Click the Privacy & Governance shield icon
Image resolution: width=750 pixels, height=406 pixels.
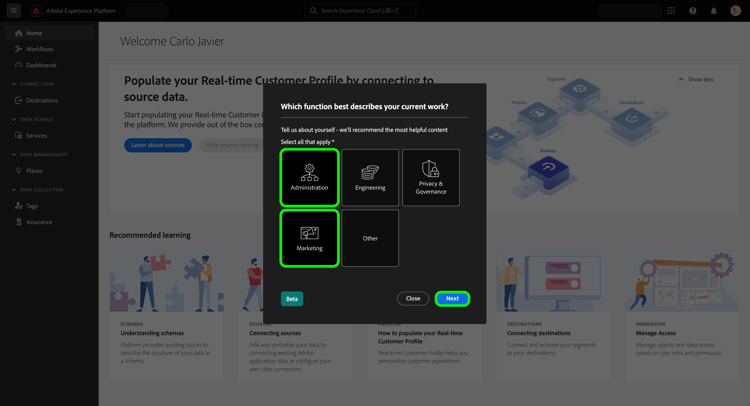[430, 169]
